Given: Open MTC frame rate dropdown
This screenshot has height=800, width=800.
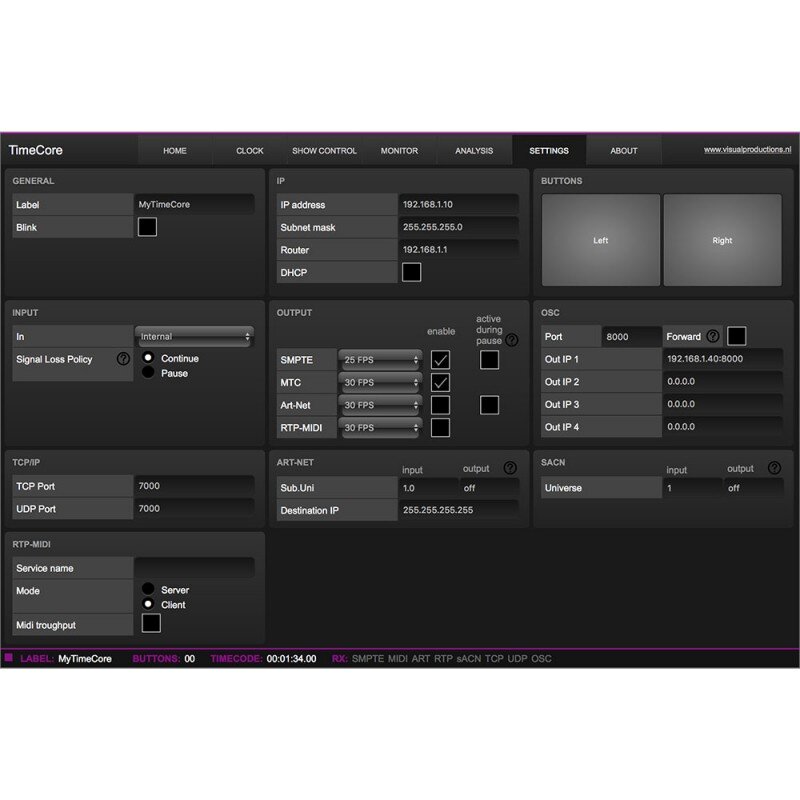Looking at the screenshot, I should click(x=380, y=382).
